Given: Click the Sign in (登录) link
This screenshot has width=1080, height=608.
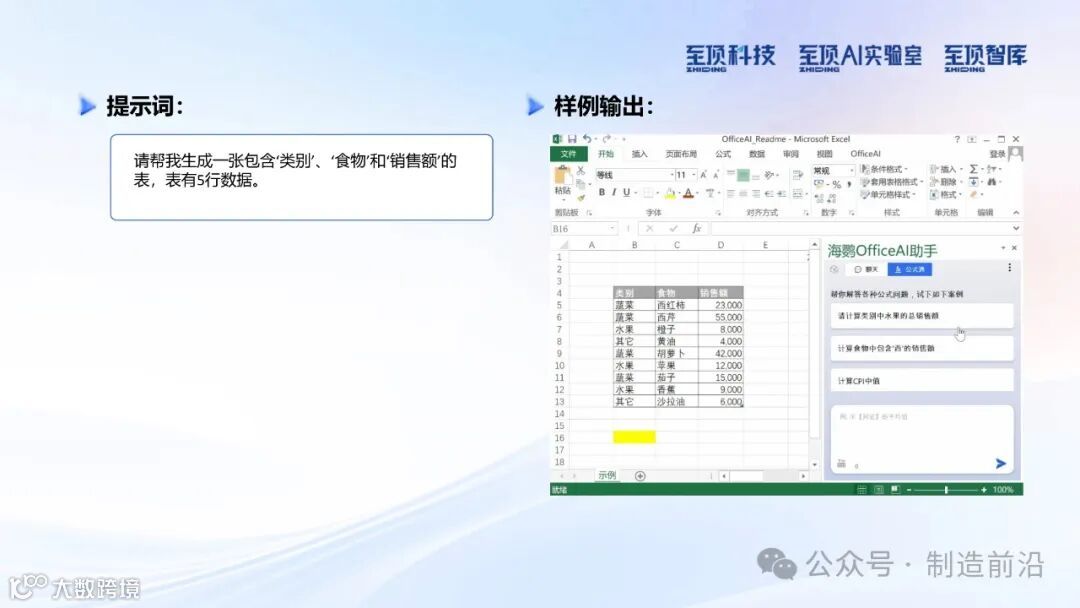Looking at the screenshot, I should click(x=997, y=154).
